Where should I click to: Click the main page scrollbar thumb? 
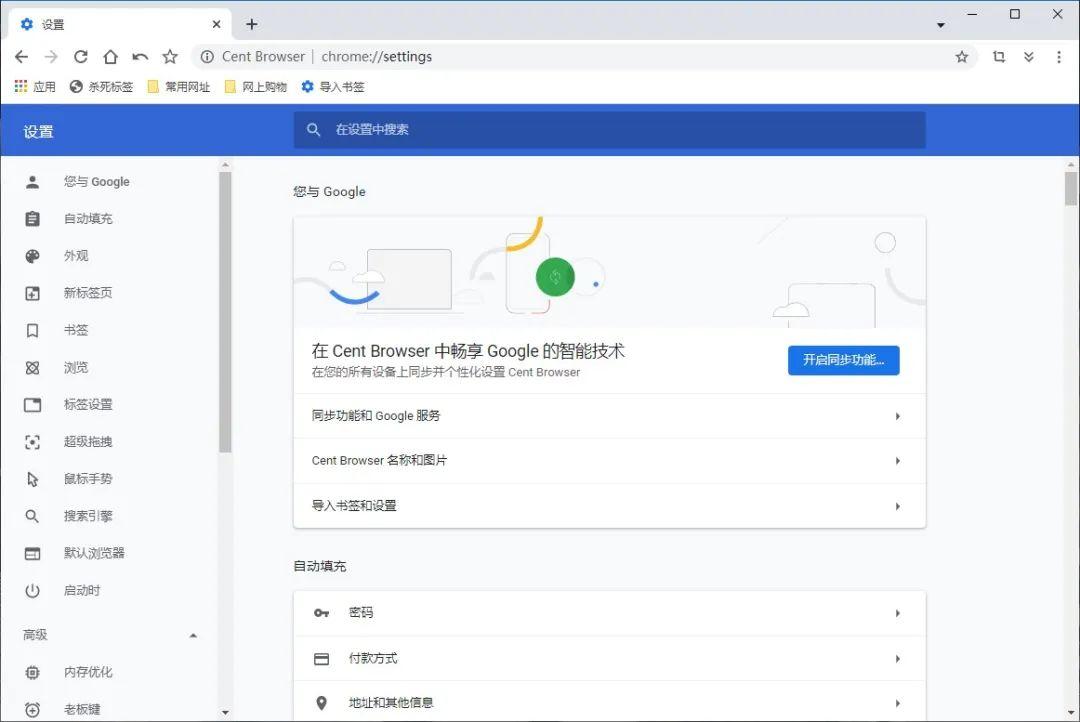tap(1070, 188)
